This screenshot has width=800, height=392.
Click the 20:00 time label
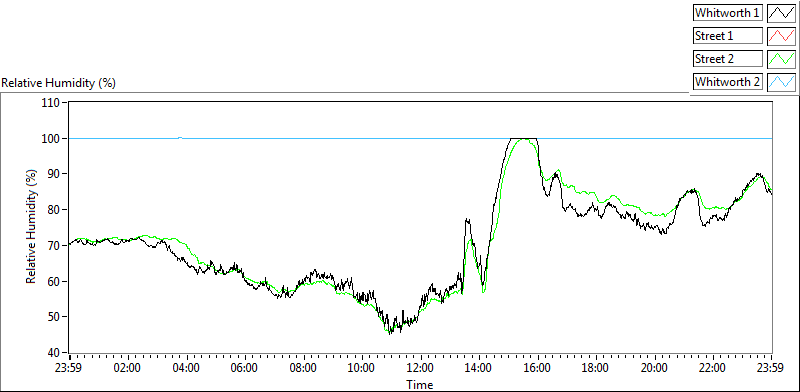coord(655,368)
